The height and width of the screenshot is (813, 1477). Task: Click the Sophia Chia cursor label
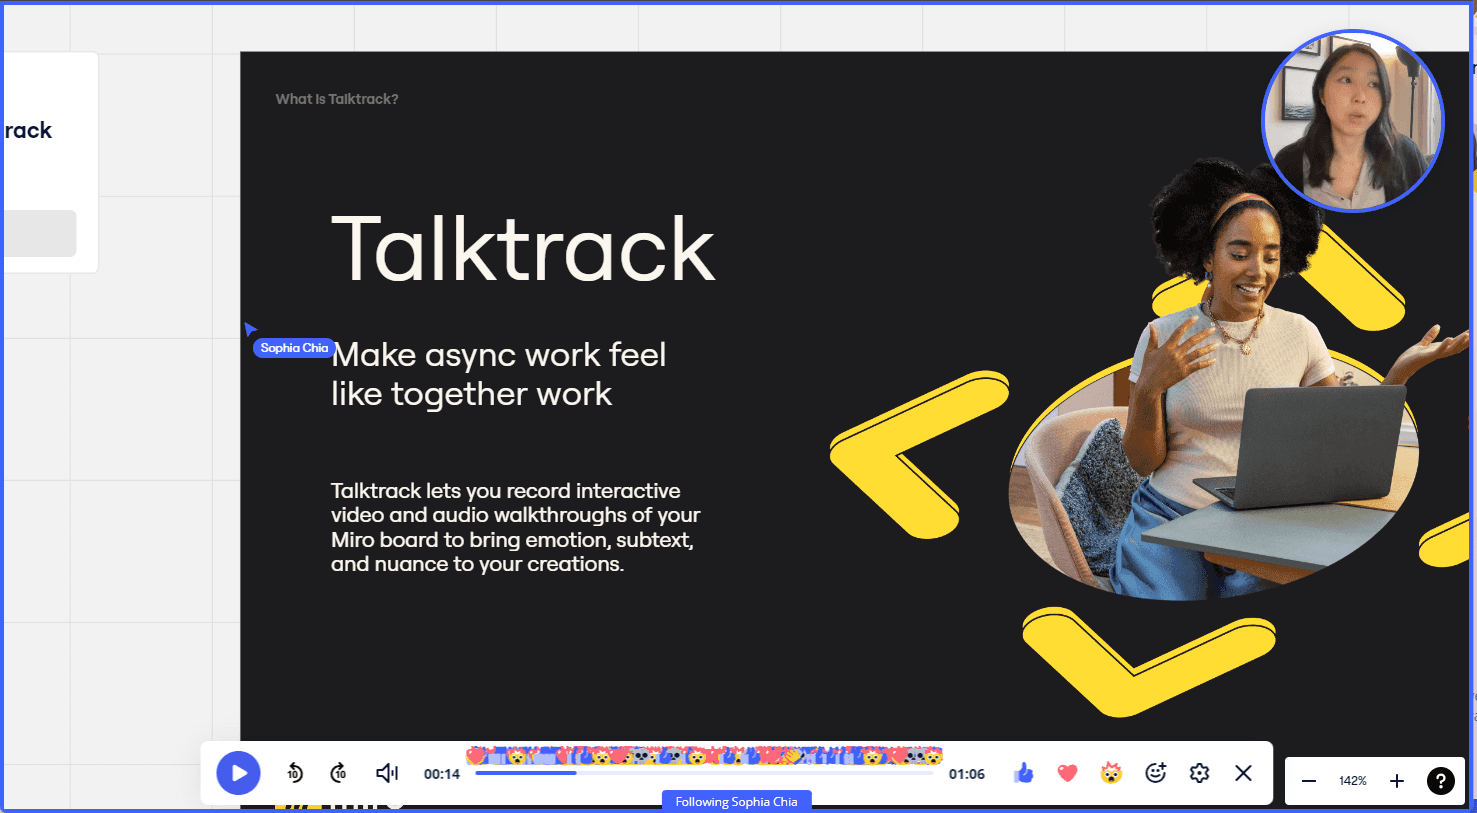coord(294,348)
